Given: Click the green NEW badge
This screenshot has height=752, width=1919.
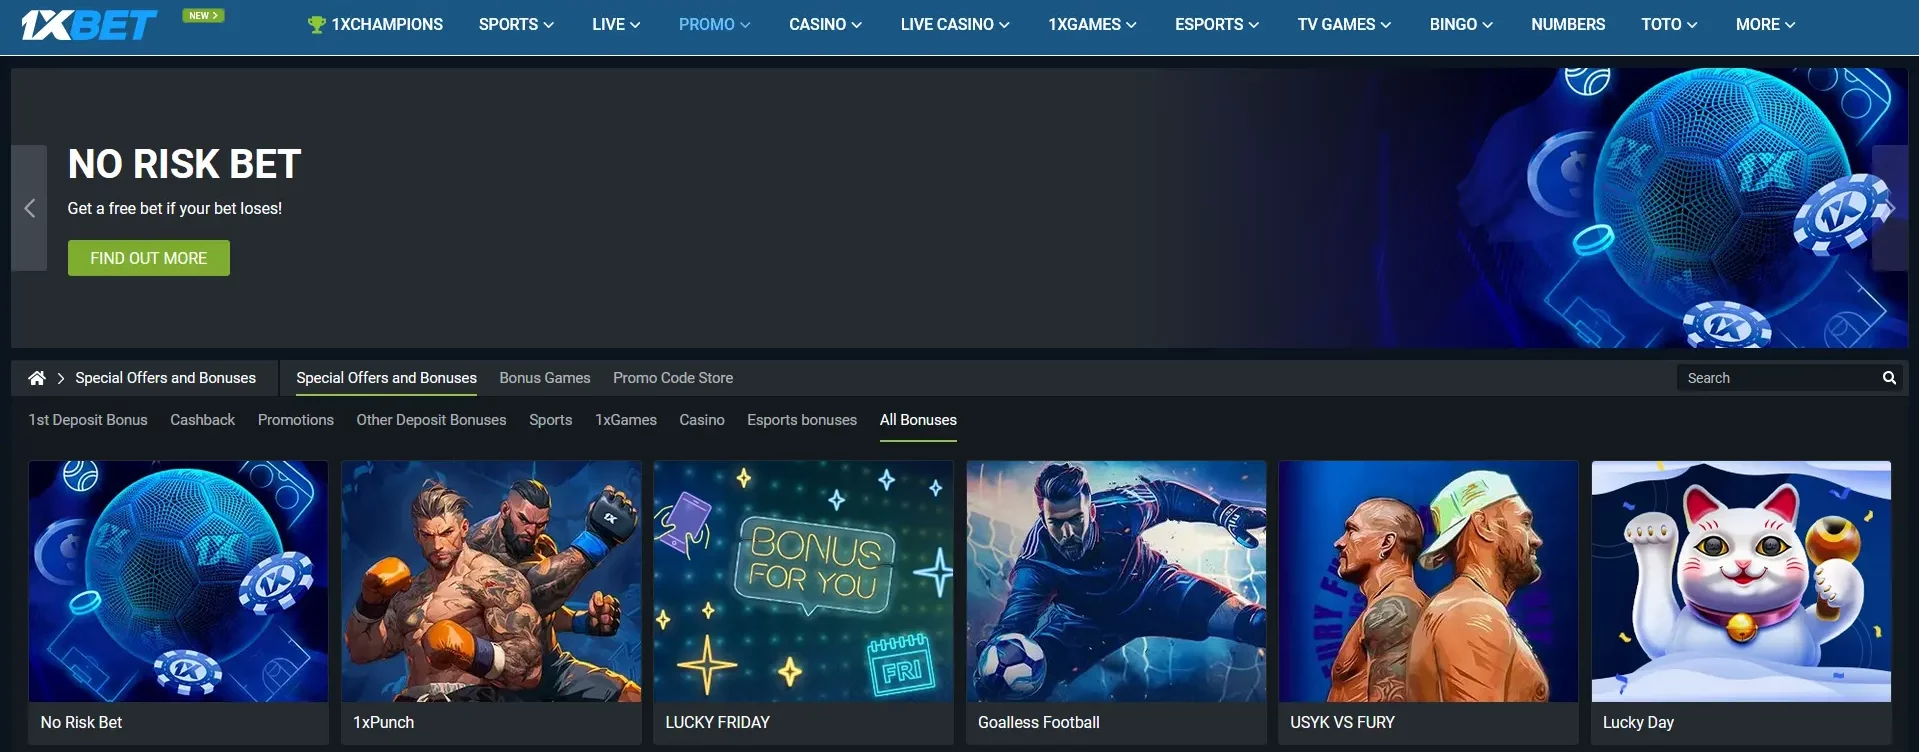Looking at the screenshot, I should click(203, 15).
